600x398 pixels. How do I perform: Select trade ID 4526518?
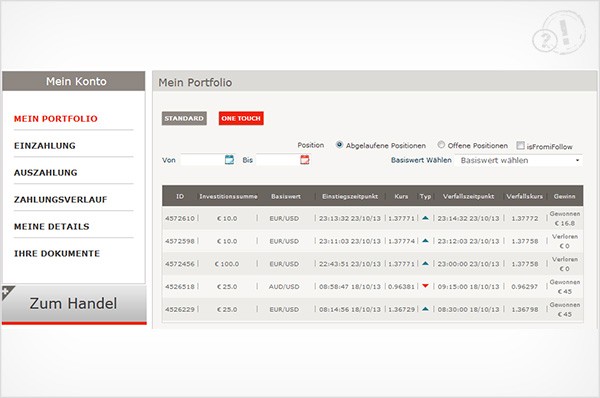coord(180,286)
